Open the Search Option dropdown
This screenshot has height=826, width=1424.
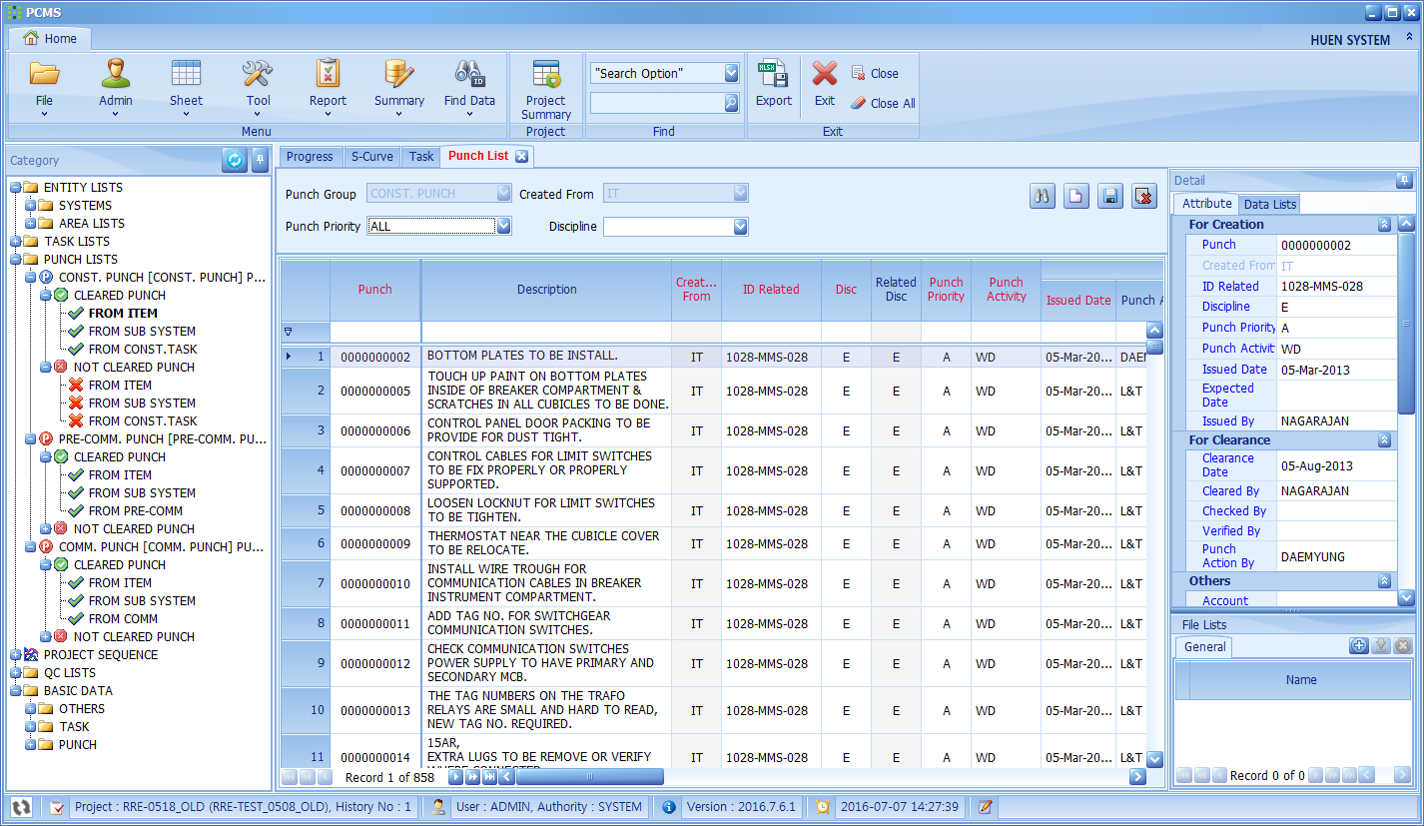[x=731, y=74]
